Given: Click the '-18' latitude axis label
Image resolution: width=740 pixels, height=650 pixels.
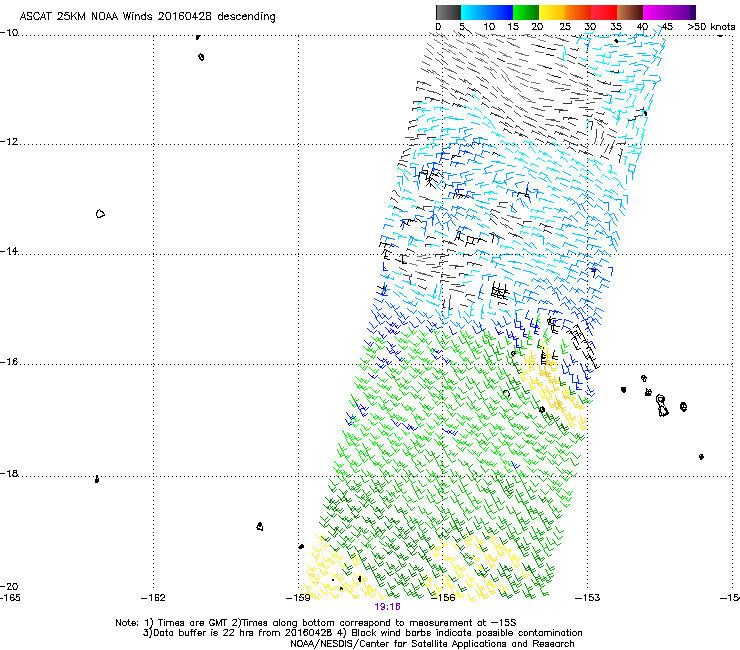Looking at the screenshot, I should click(9, 473).
